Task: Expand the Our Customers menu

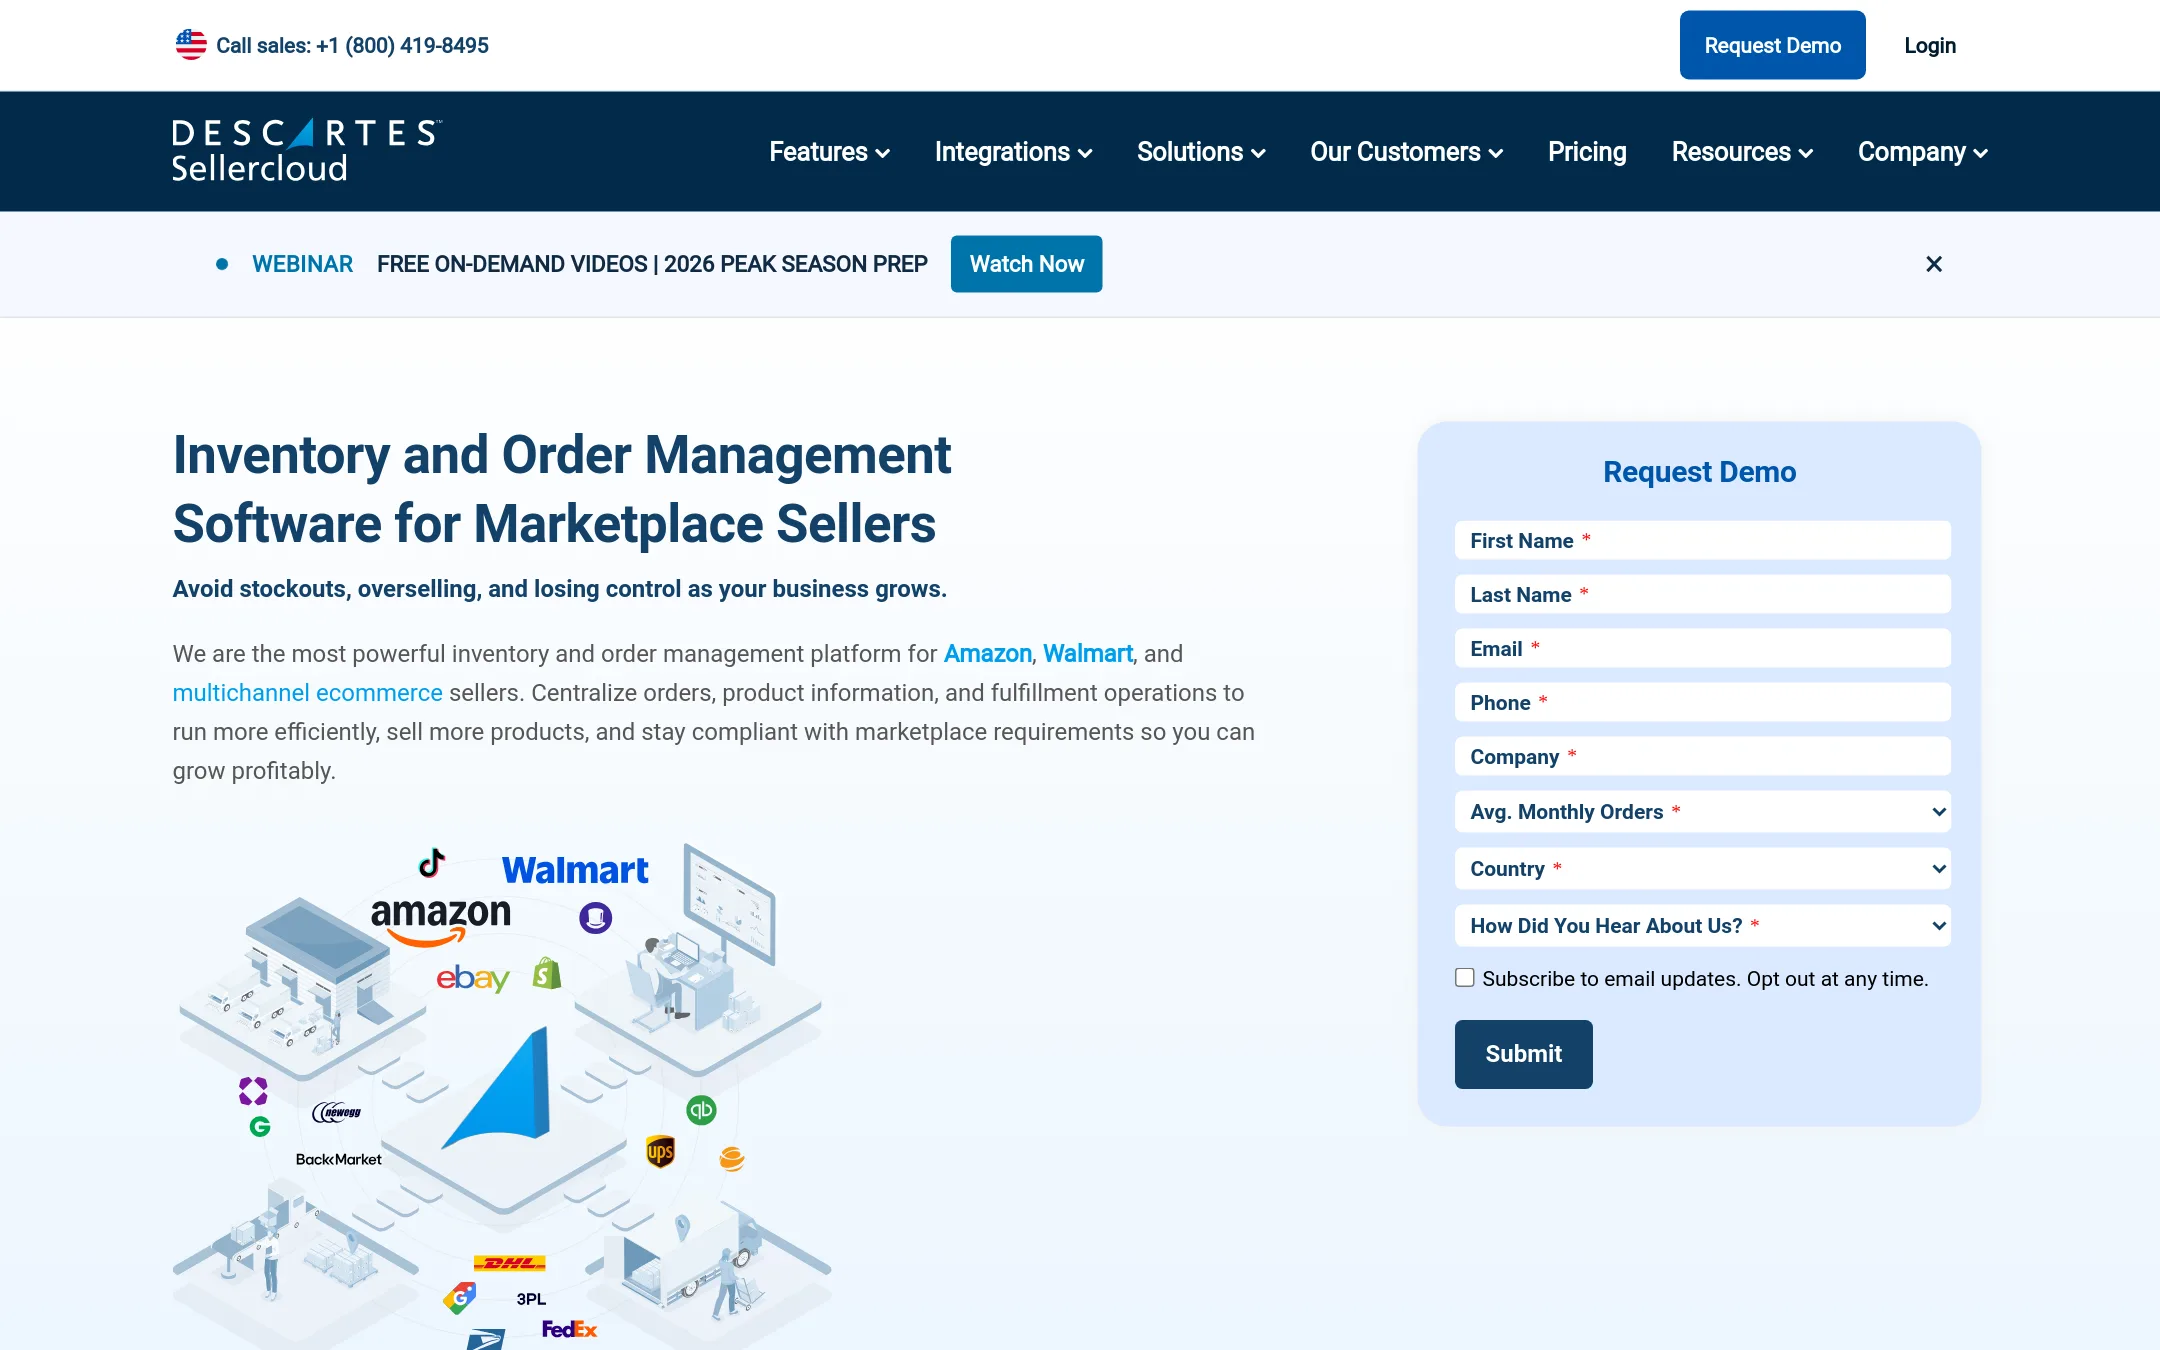Action: coord(1407,152)
